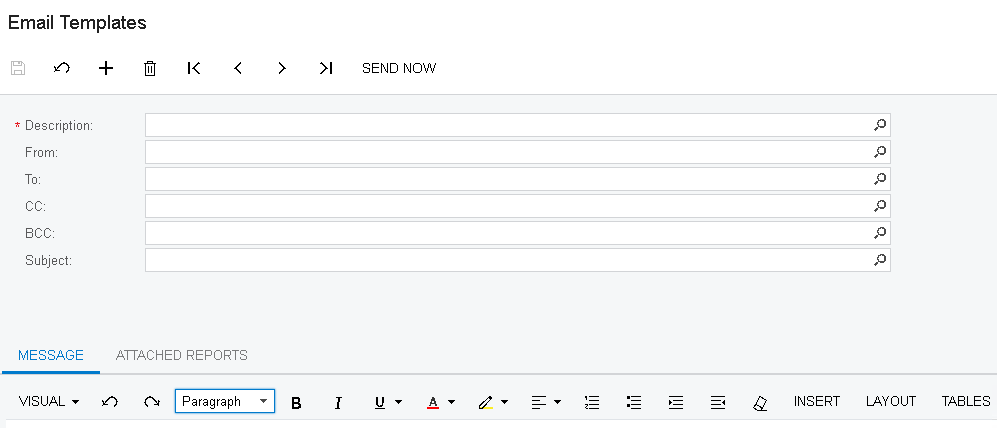The height and width of the screenshot is (428, 997).
Task: Click the Cancel undo icon in top toolbar
Action: point(62,68)
